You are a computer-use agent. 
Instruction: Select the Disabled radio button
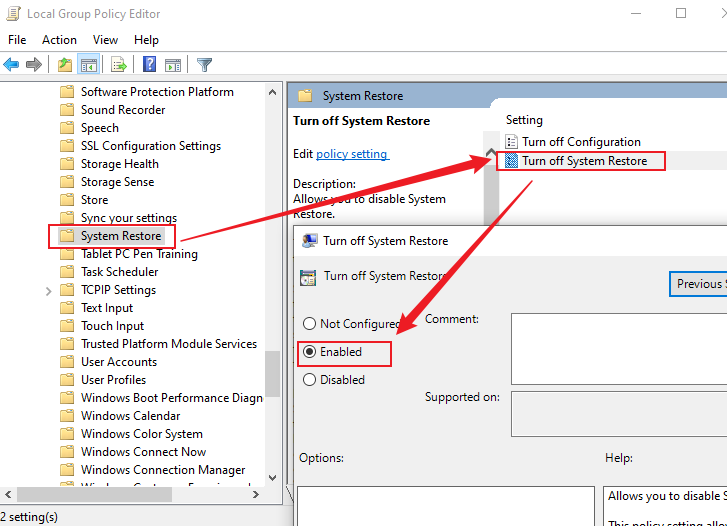(x=310, y=380)
